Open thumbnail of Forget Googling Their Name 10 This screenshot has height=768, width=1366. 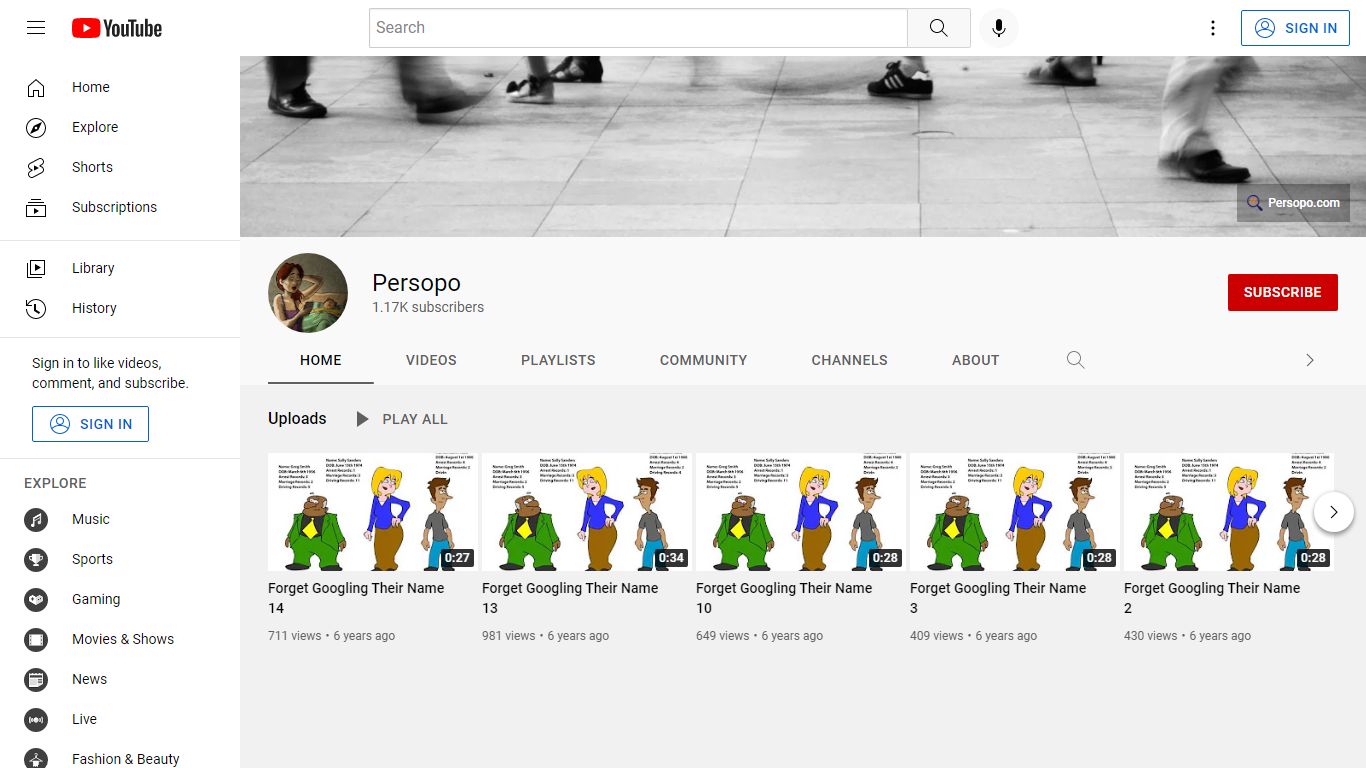(801, 512)
